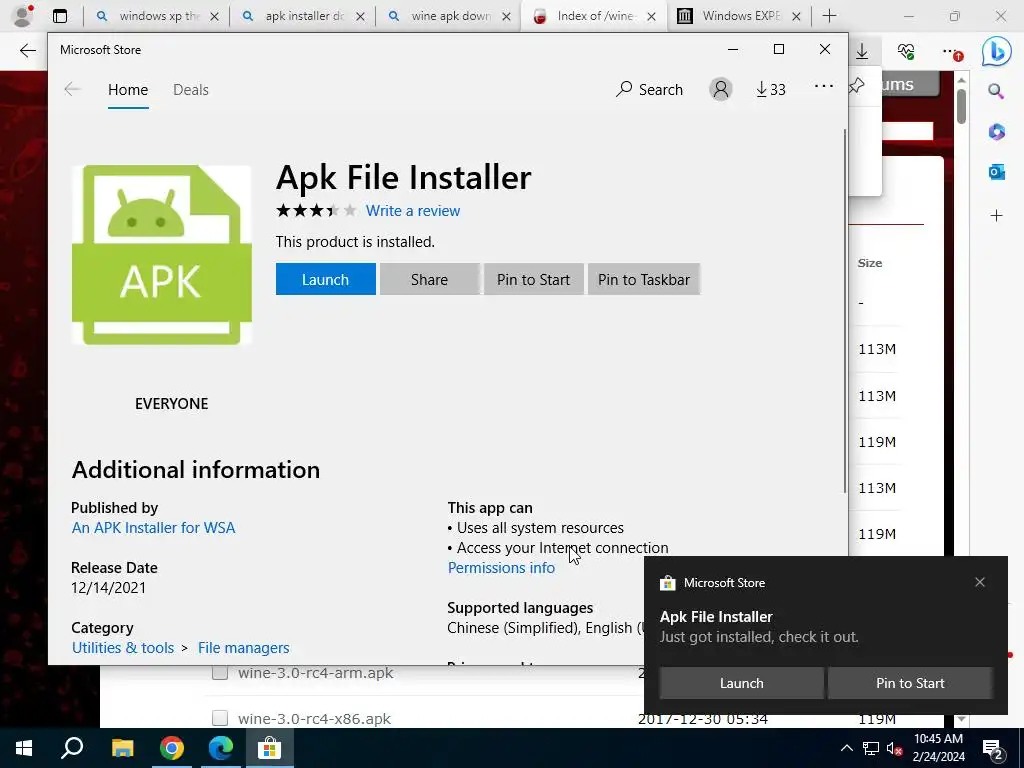
Task: Switch to the Home tab in Store
Action: (x=128, y=89)
